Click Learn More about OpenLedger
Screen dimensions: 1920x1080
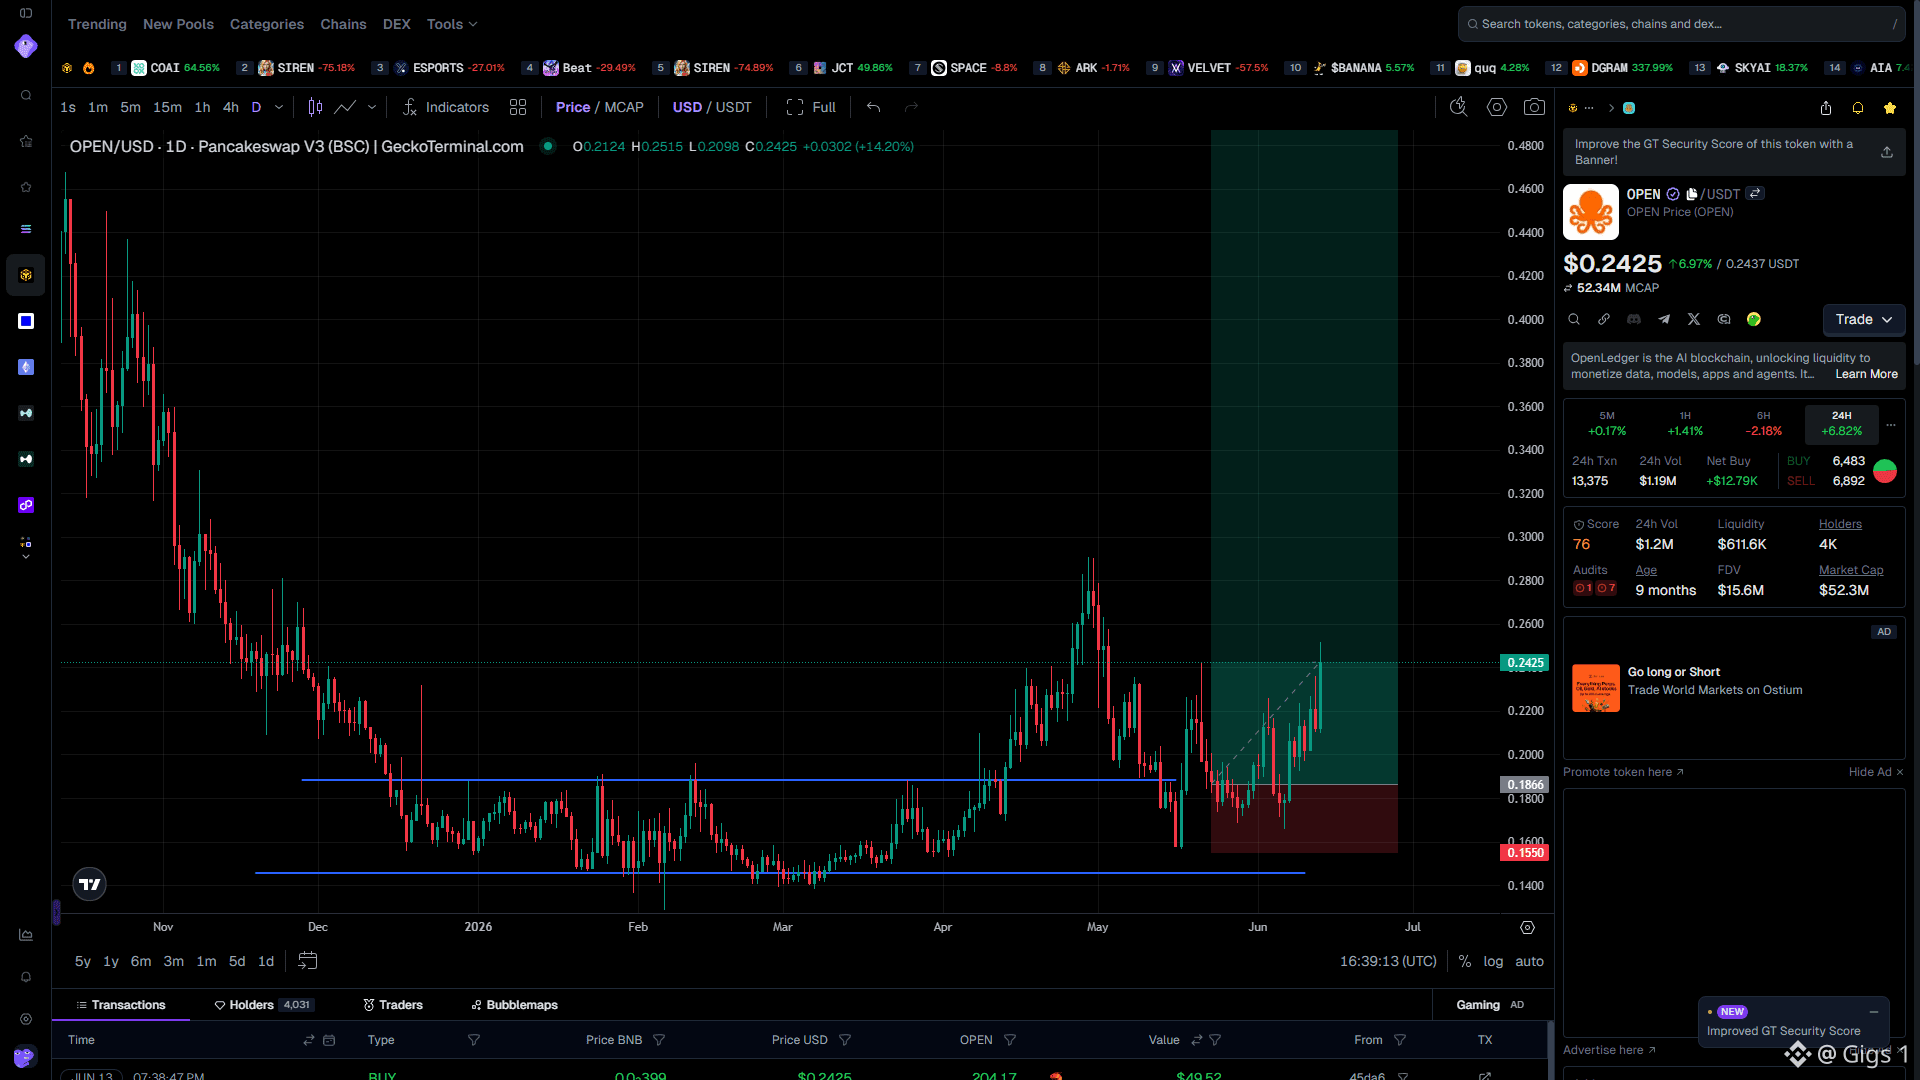click(1866, 374)
